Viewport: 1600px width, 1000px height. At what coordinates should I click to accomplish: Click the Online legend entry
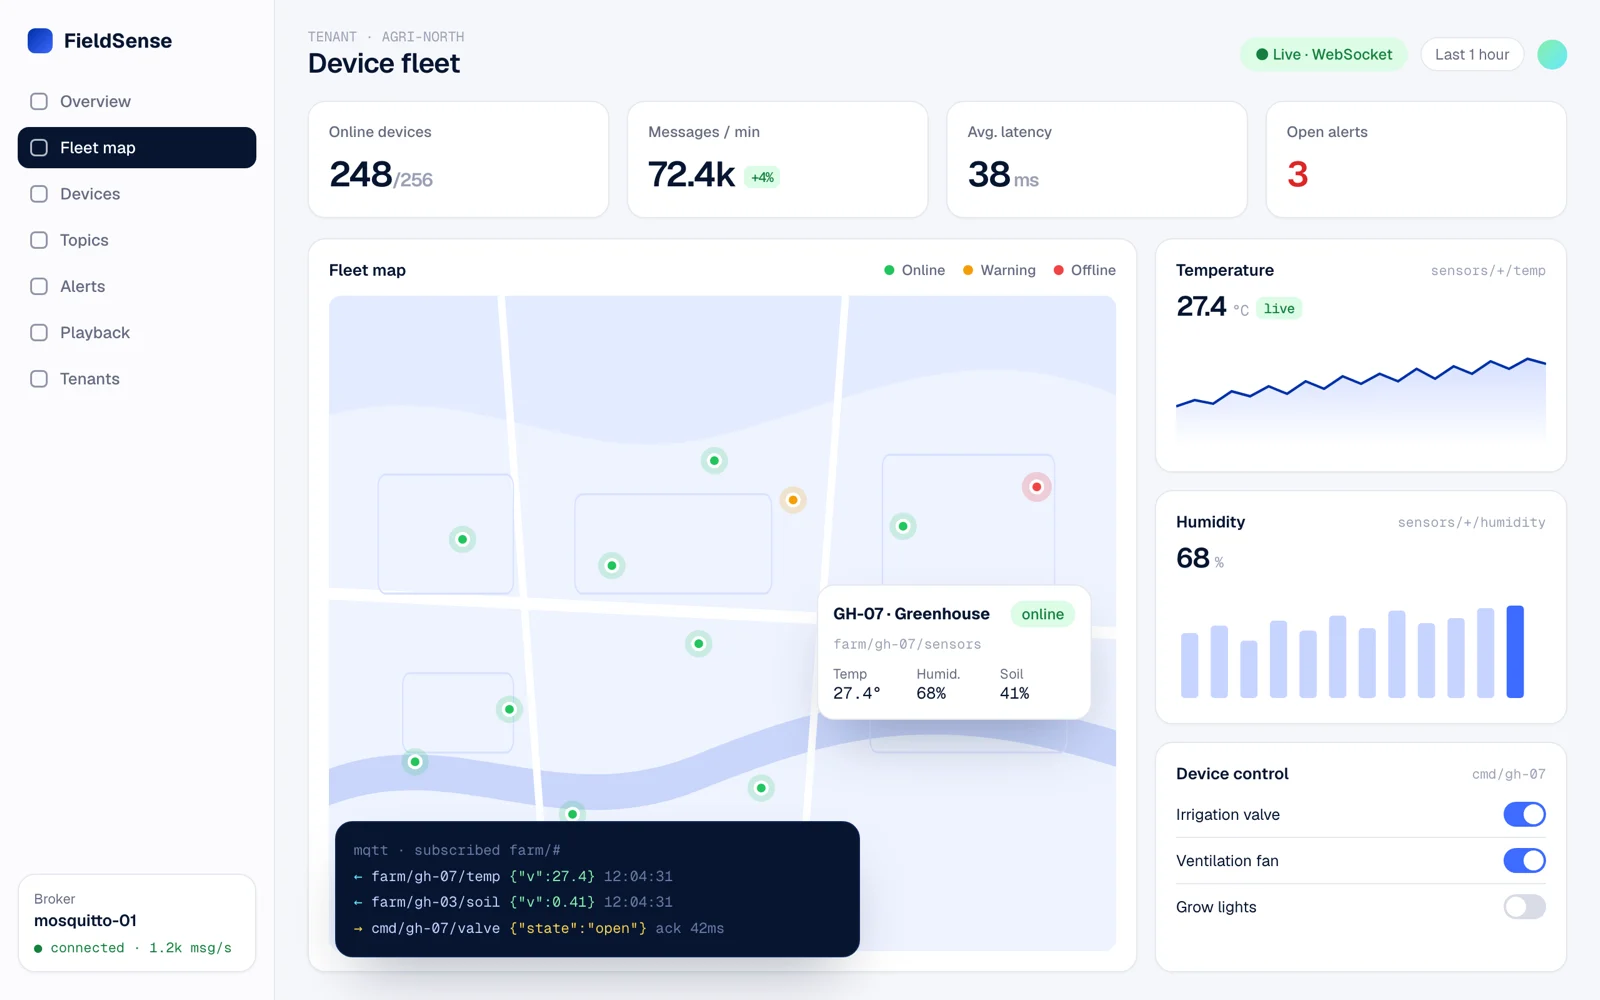pyautogui.click(x=914, y=270)
